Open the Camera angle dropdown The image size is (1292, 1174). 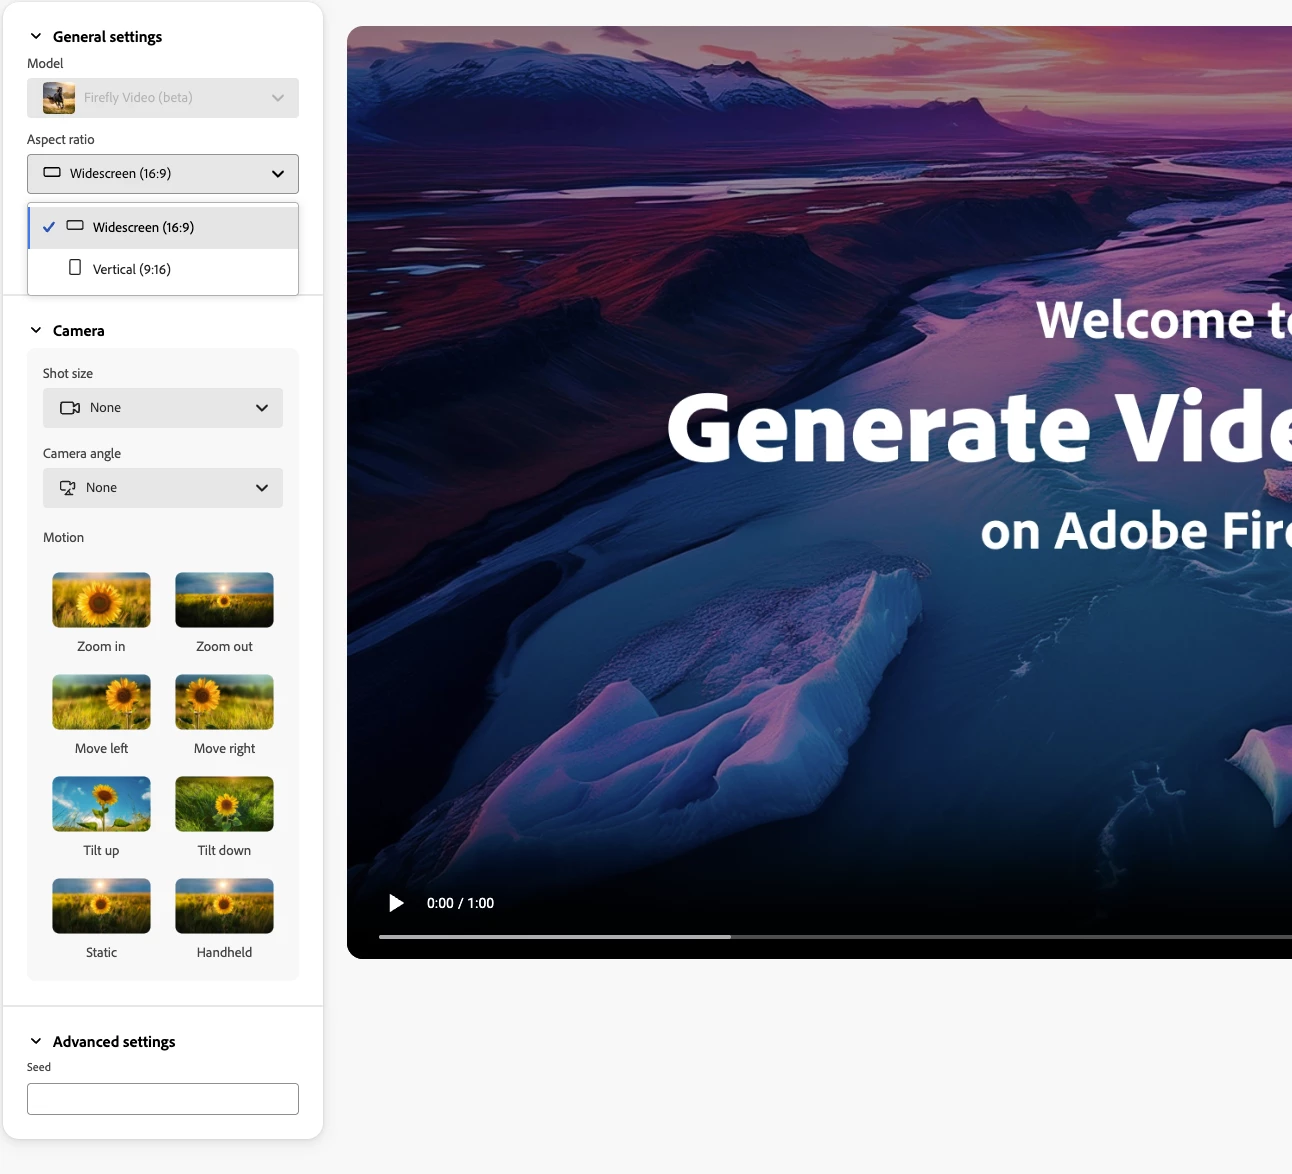[x=163, y=488]
